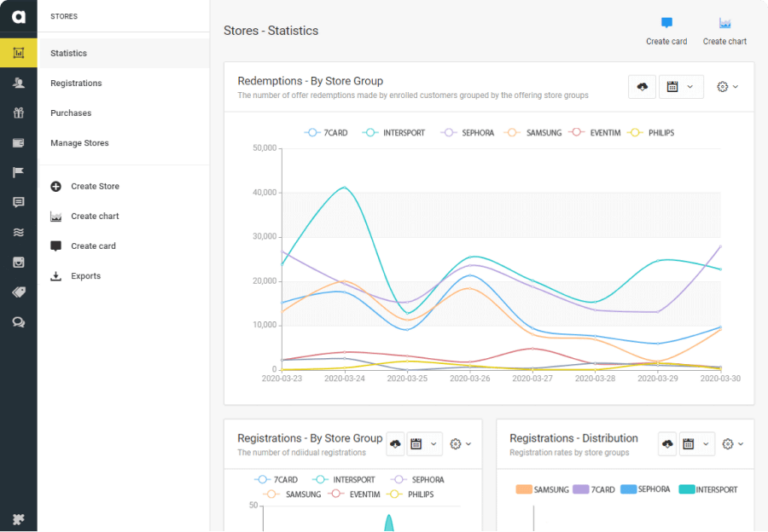The image size is (768, 532).
Task: Go to Registrations in Stores menu
Action: (76, 83)
